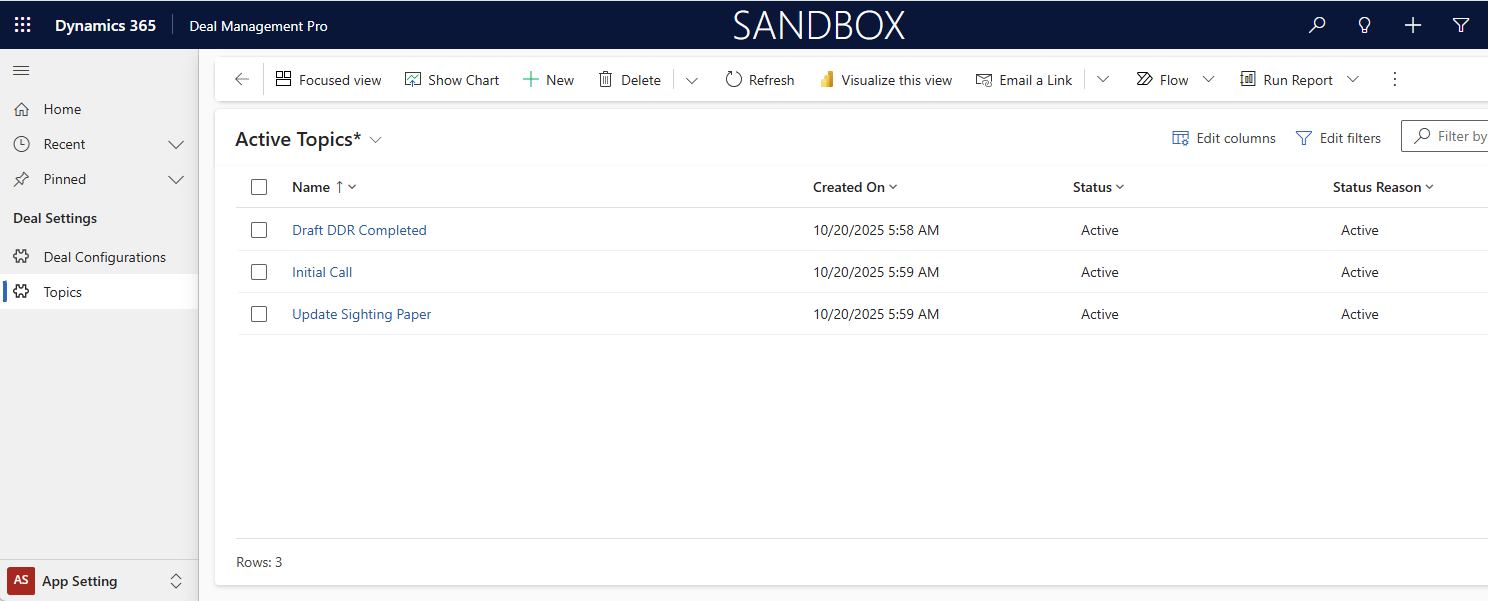This screenshot has width=1488, height=601.
Task: Expand the Recent section in sidebar
Action: tap(176, 144)
